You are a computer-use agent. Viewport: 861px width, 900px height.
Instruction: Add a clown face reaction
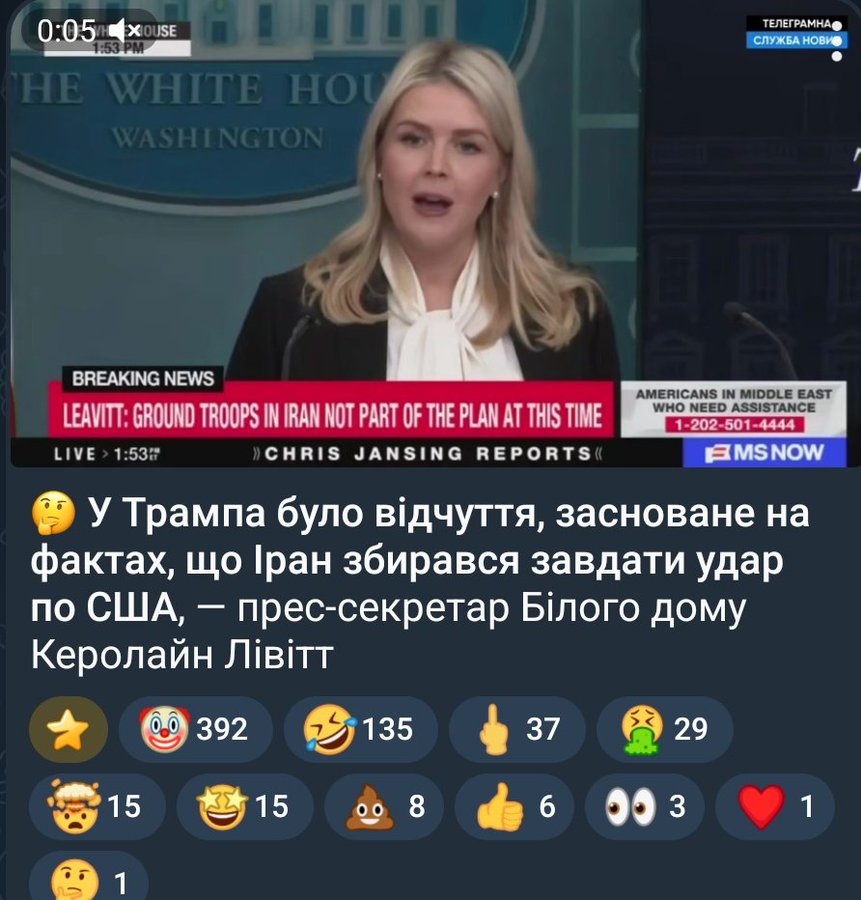196,729
